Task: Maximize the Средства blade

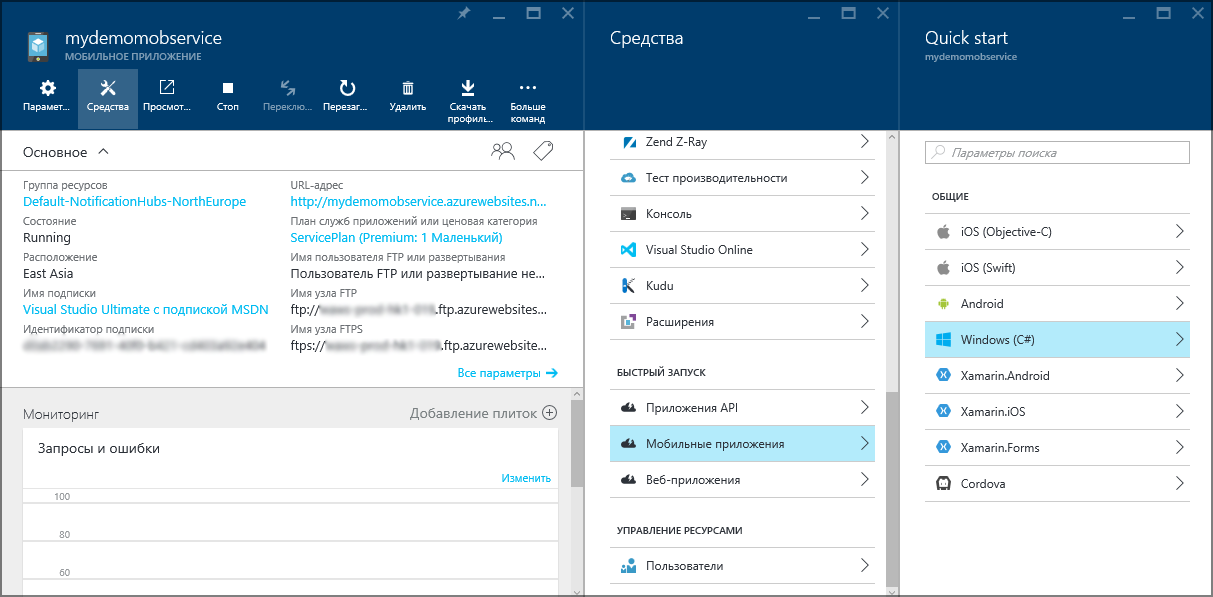Action: pos(848,13)
